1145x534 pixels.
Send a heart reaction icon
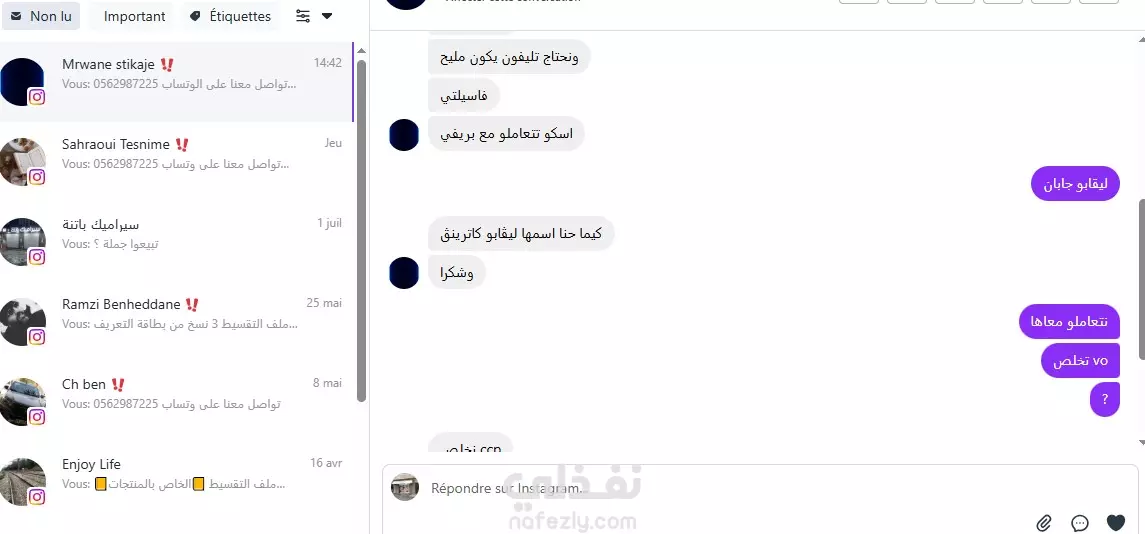1116,523
